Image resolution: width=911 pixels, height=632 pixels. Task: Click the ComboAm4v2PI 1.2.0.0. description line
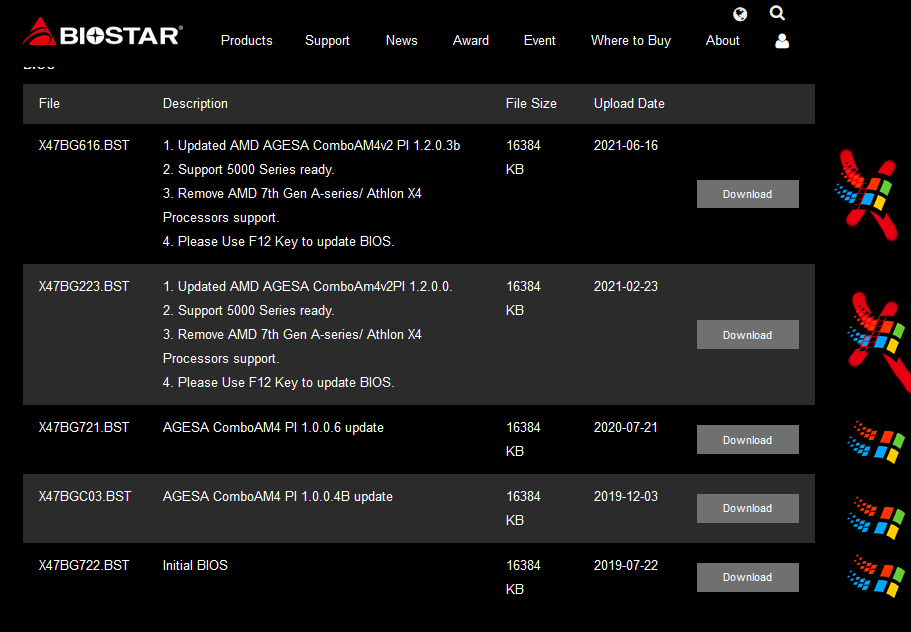pos(308,286)
